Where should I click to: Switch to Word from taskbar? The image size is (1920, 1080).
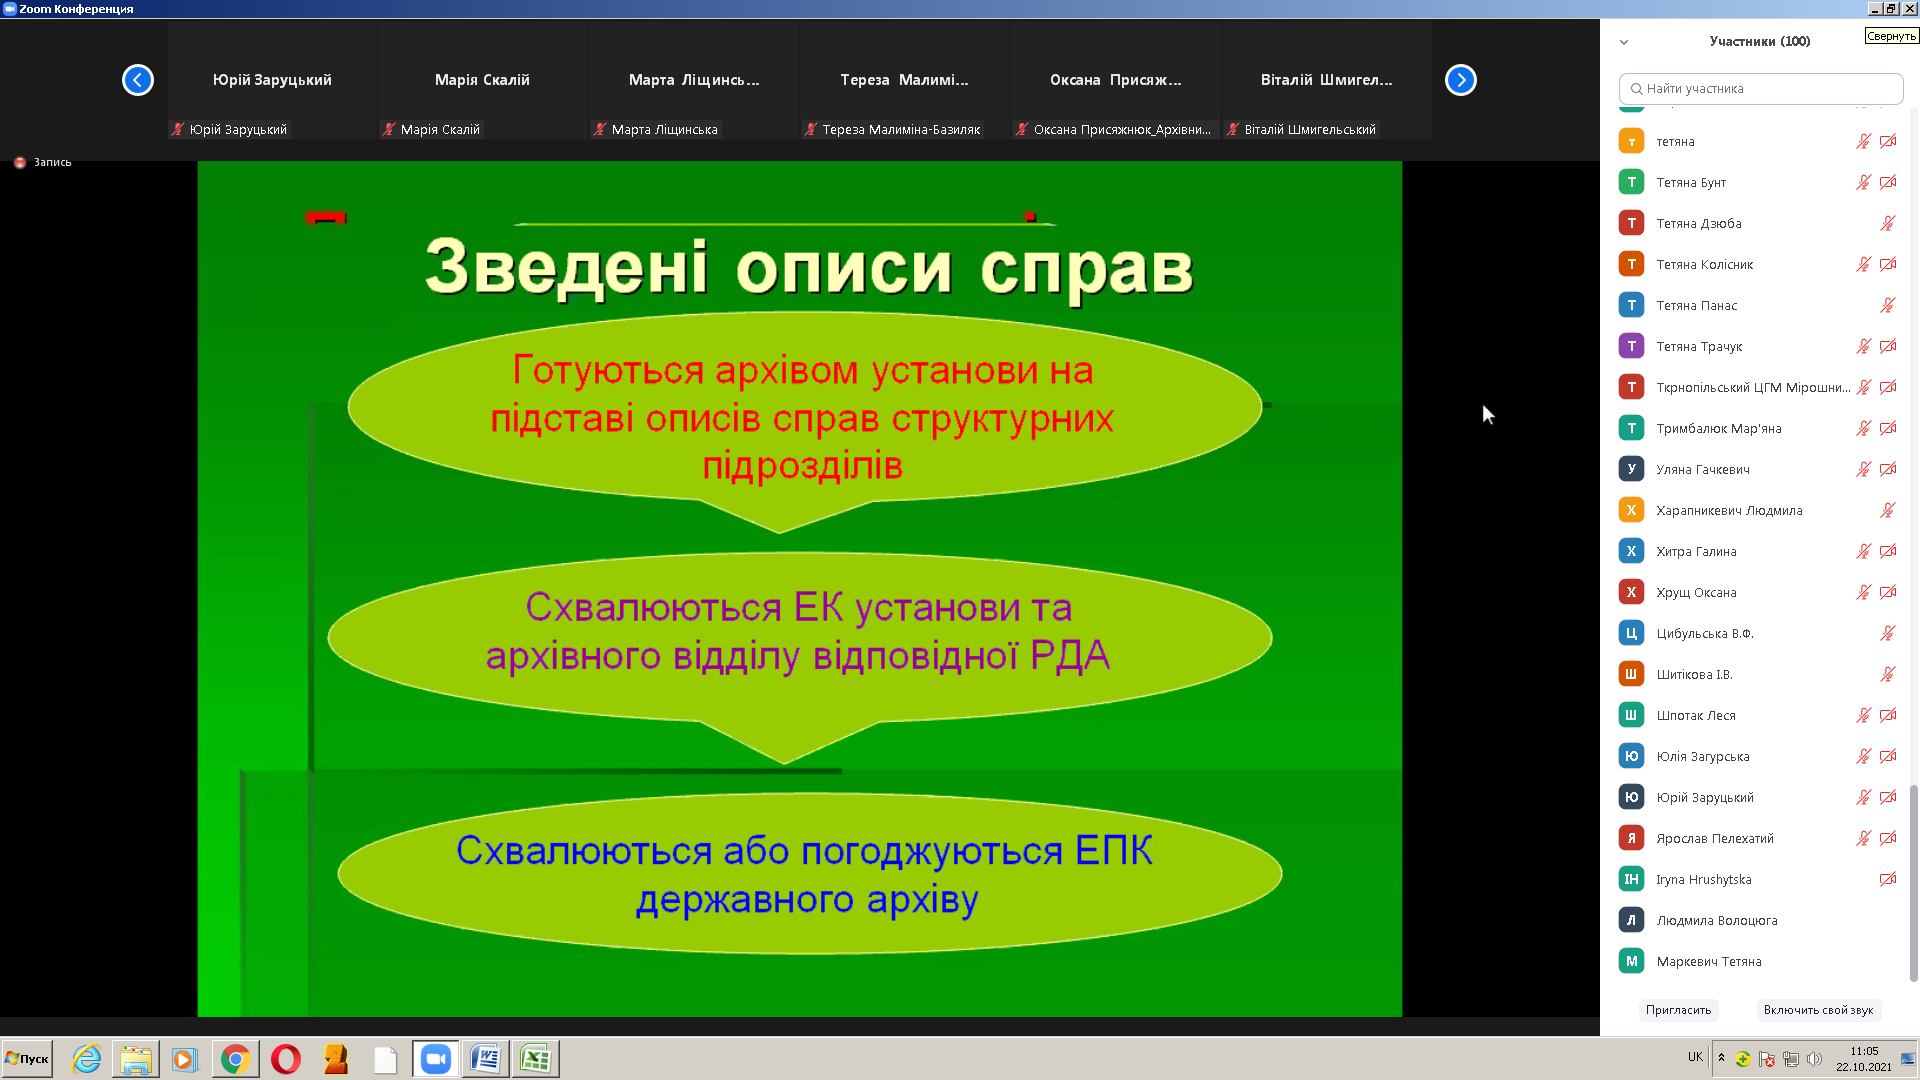(486, 1059)
